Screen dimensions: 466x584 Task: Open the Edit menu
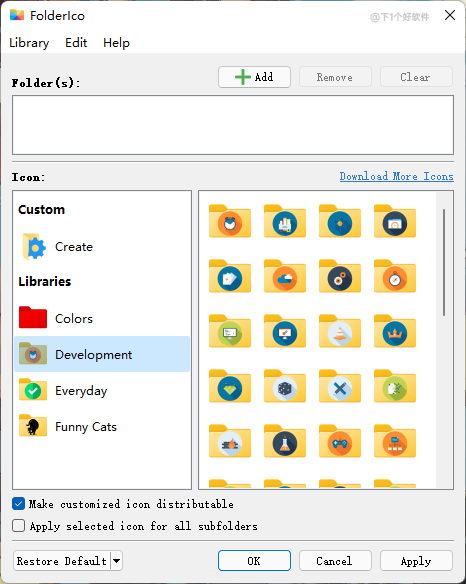(76, 43)
